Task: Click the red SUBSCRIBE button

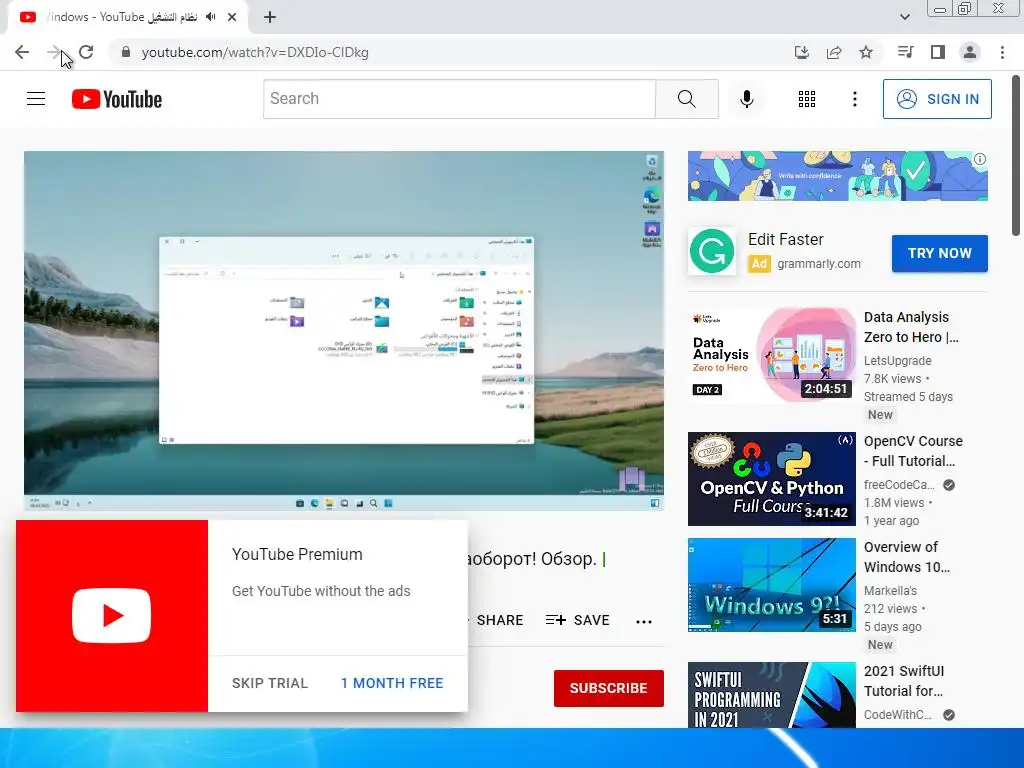Action: pos(609,688)
